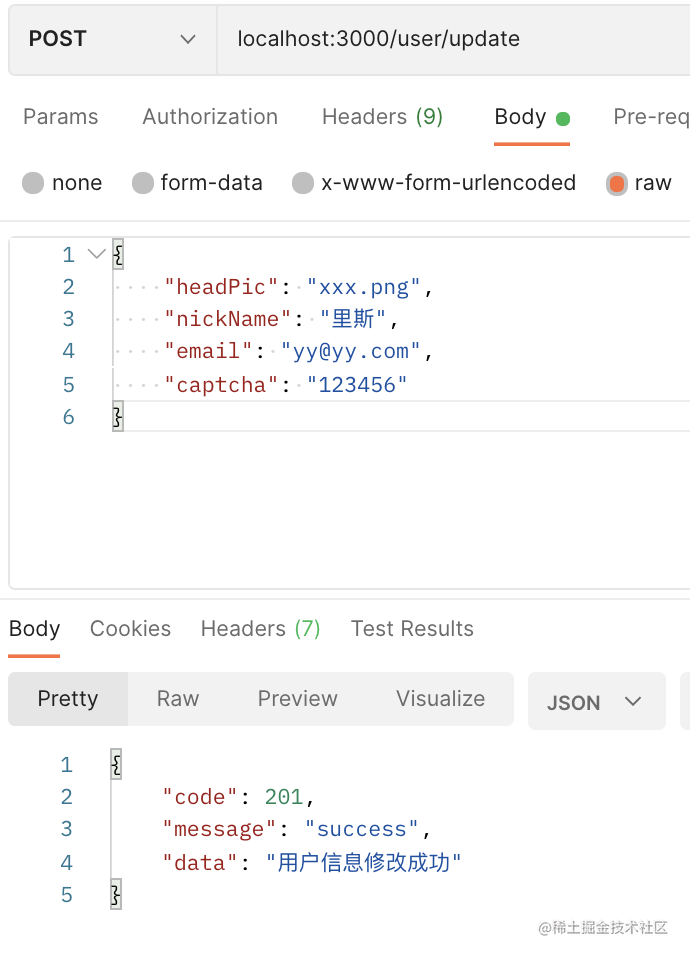Switch to the Params tab
Screen dimensions: 690x958
(x=60, y=117)
